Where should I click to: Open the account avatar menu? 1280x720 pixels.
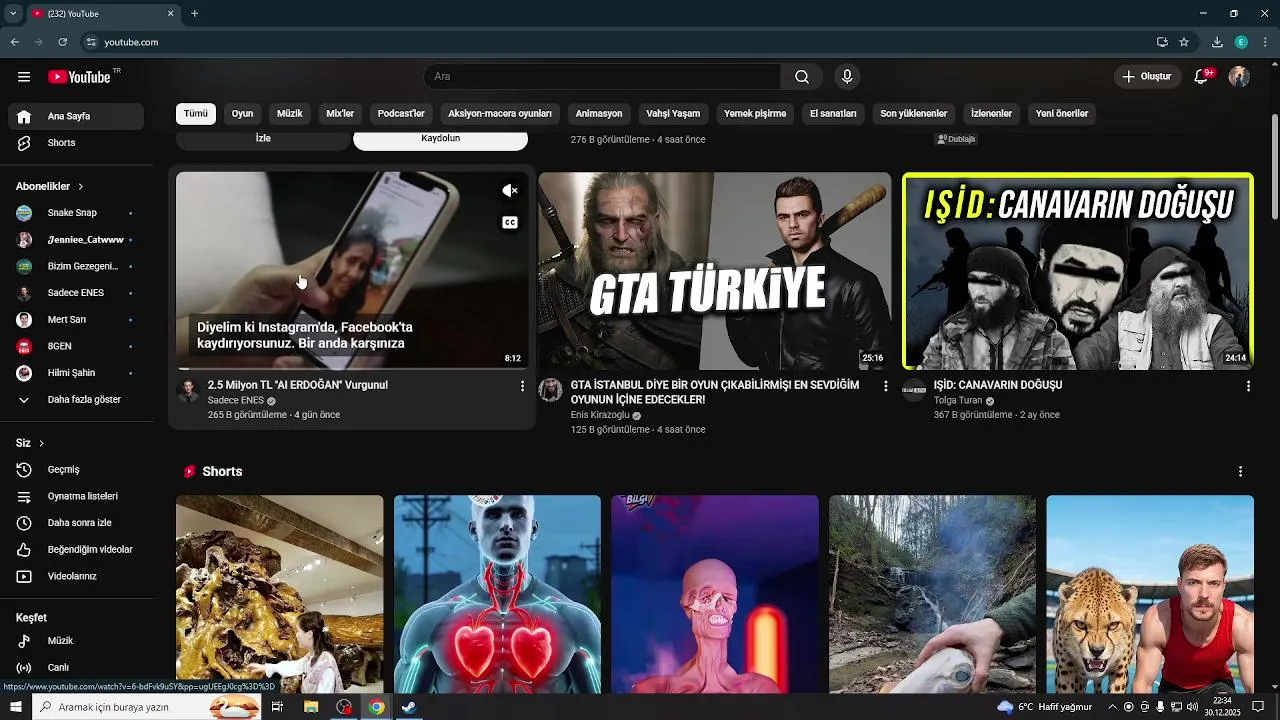[x=1239, y=77]
